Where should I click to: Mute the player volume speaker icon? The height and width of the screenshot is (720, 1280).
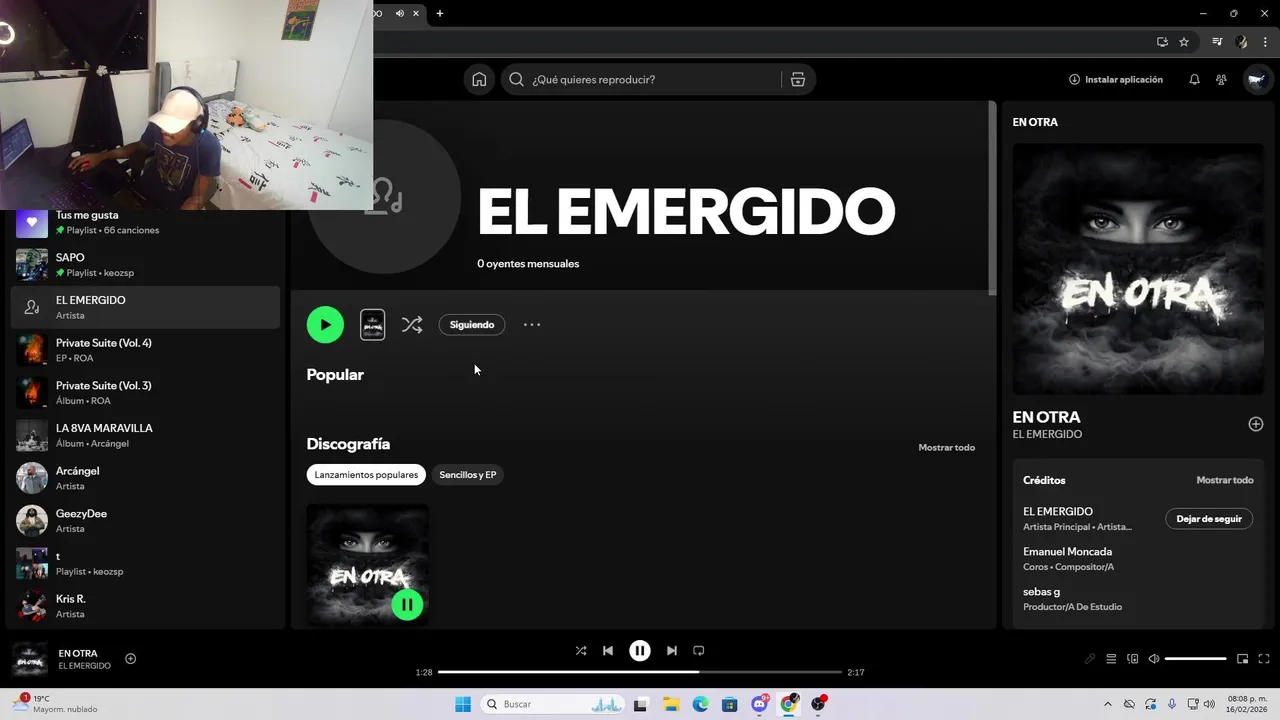point(1154,659)
